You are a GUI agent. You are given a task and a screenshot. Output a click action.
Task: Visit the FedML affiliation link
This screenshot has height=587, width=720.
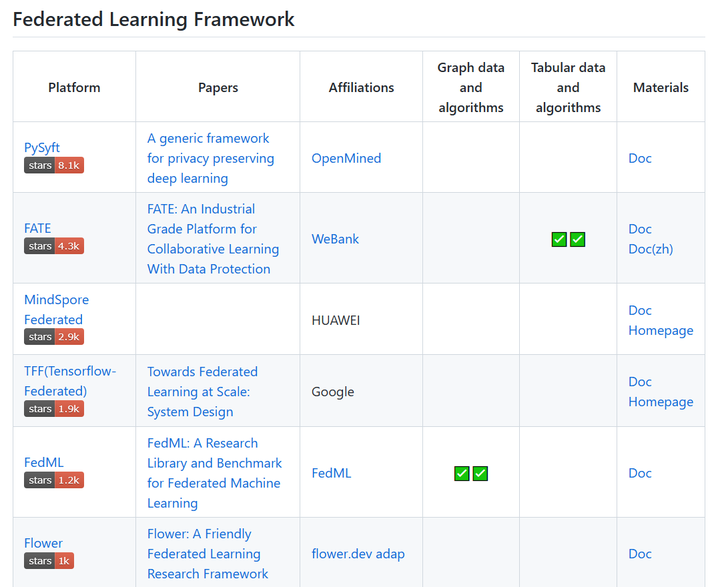(331, 473)
